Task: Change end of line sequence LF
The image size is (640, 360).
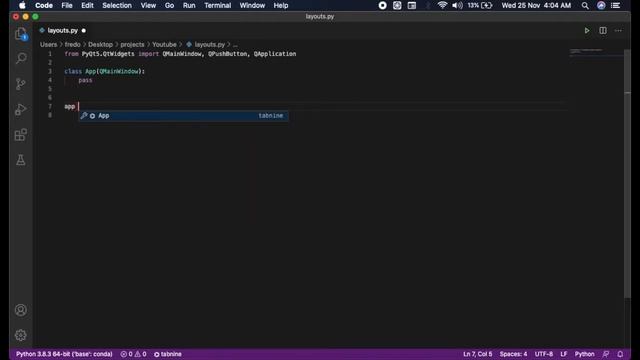Action: pyautogui.click(x=564, y=354)
